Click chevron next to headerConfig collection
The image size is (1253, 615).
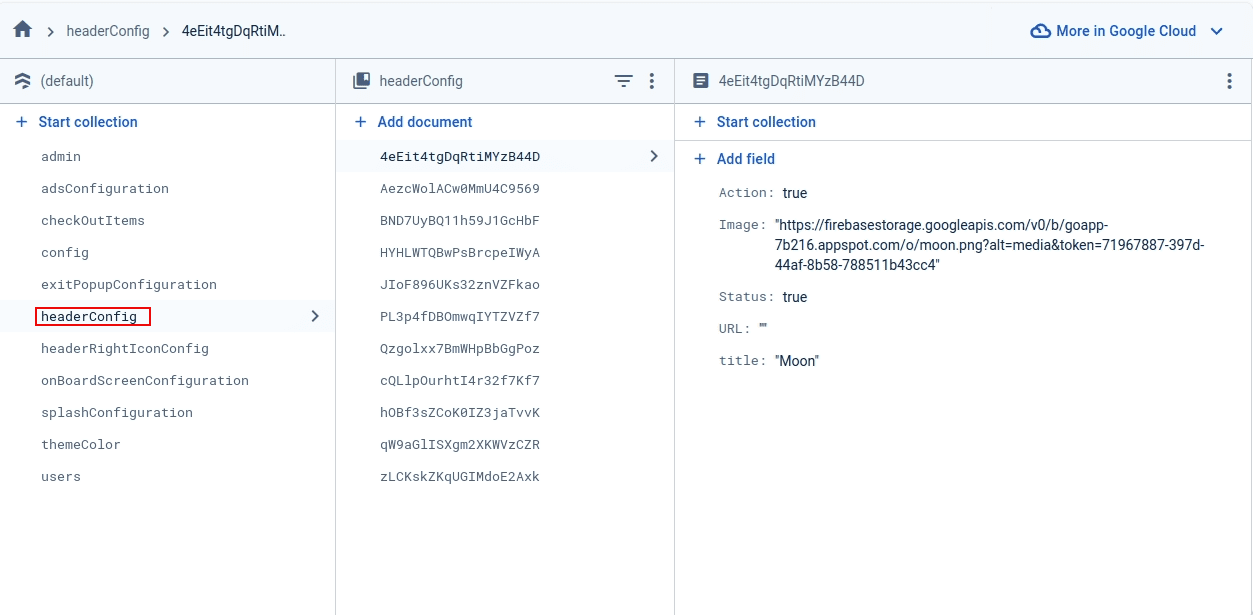click(x=315, y=316)
